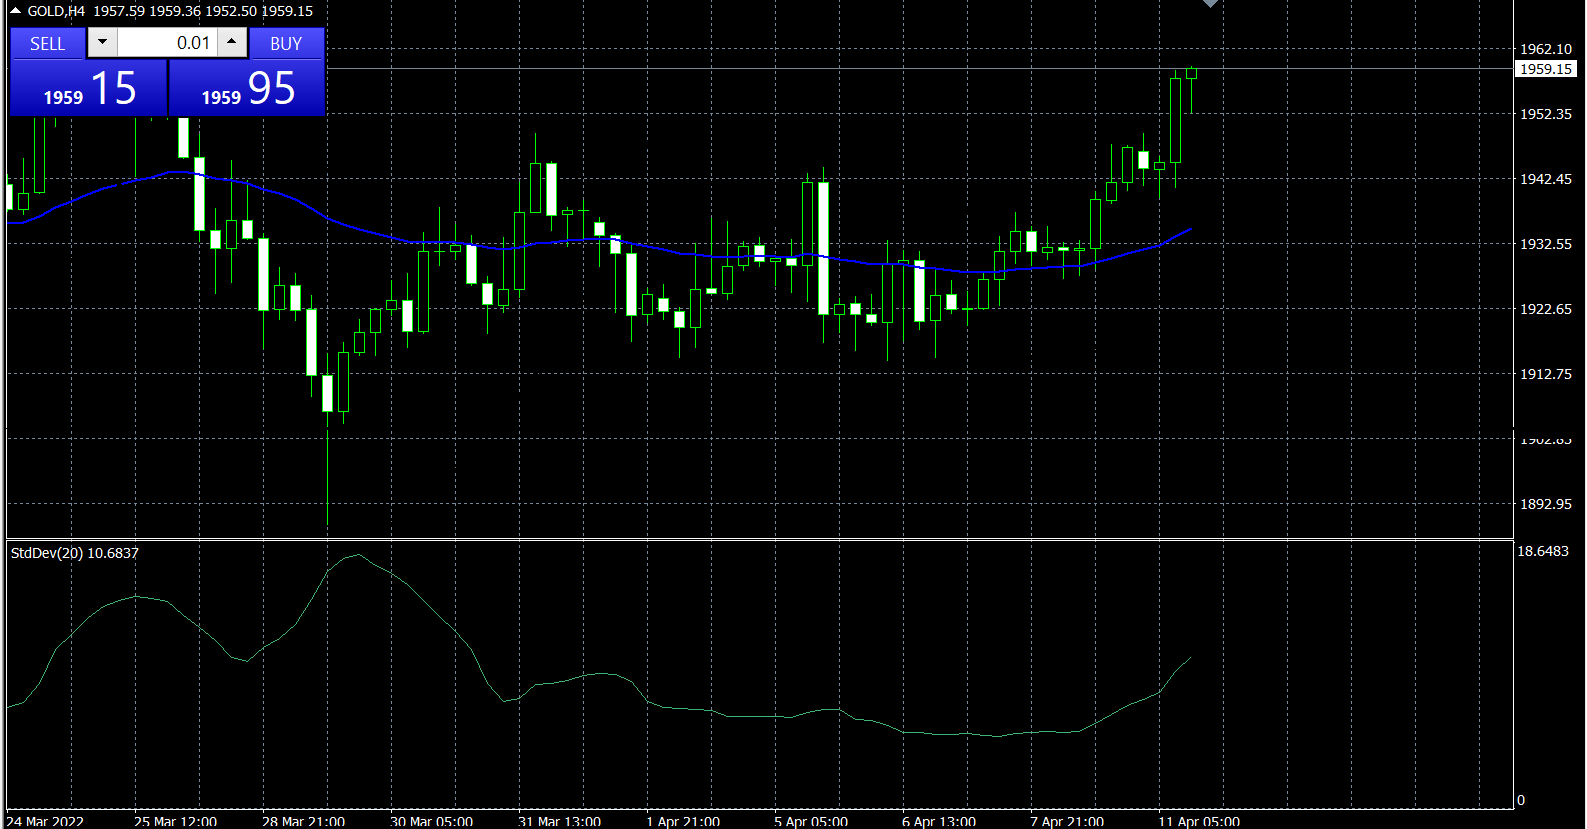Click the 24 Mar 2022 date label
The height and width of the screenshot is (829, 1587).
click(x=45, y=821)
